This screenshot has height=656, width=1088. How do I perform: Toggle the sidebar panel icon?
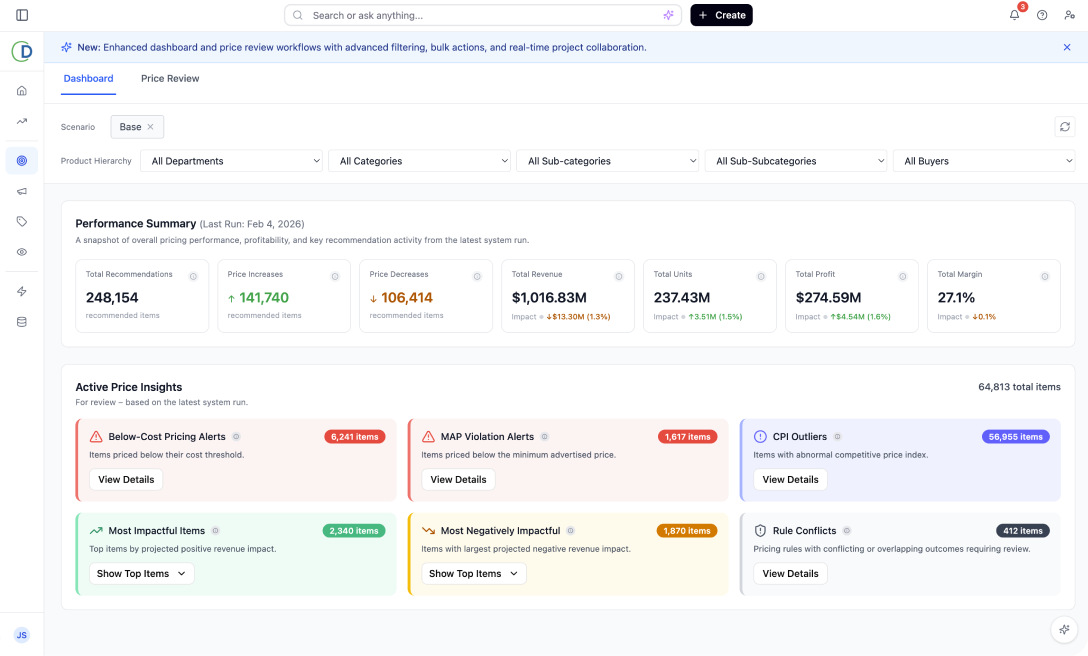[22, 15]
